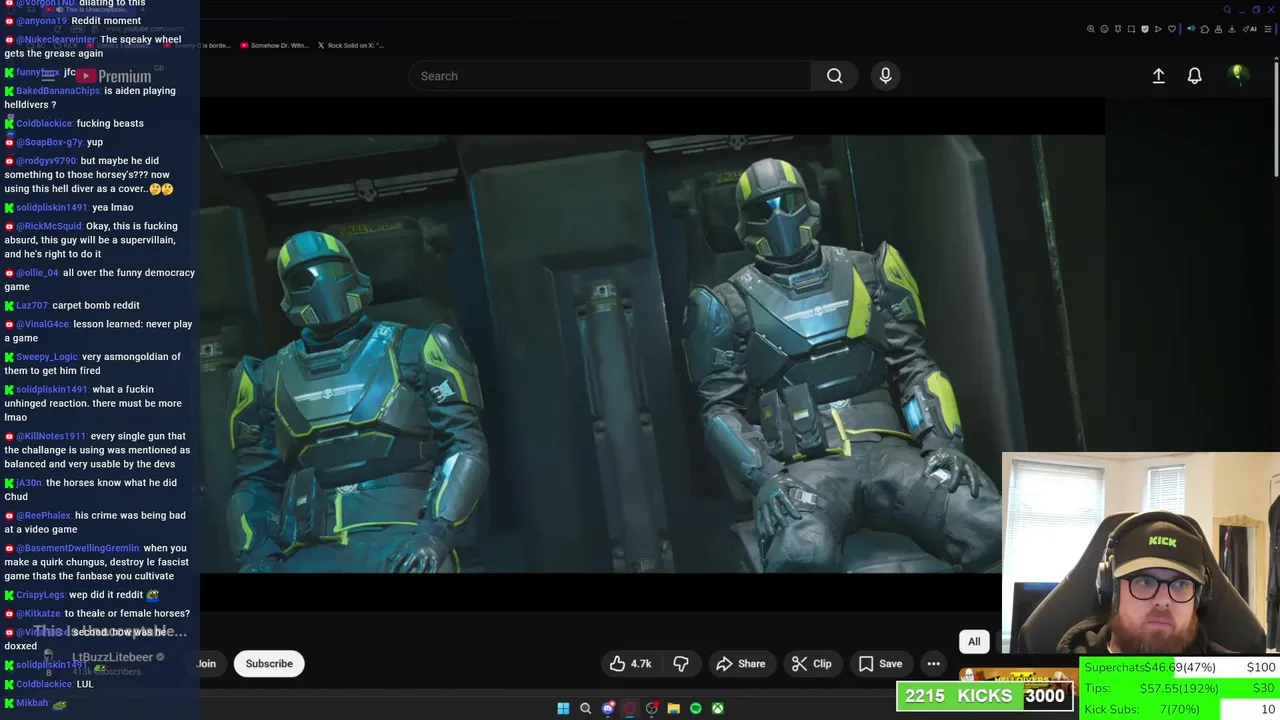Open the YouTube upload/create icon

point(1158,76)
